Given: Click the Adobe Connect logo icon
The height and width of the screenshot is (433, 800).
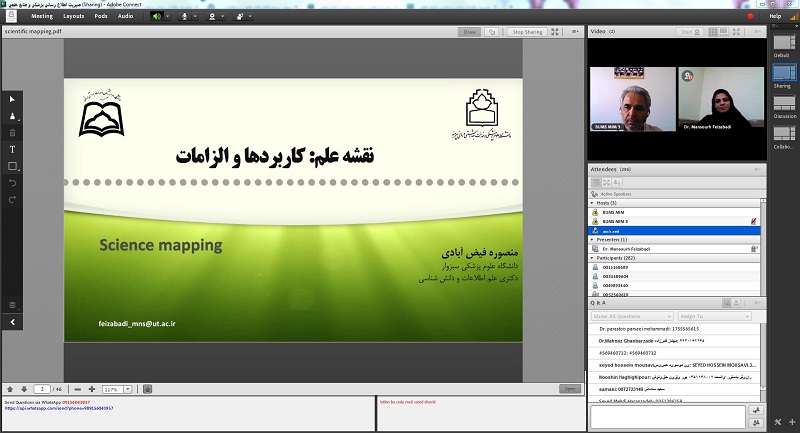Looking at the screenshot, I should click(x=11, y=16).
